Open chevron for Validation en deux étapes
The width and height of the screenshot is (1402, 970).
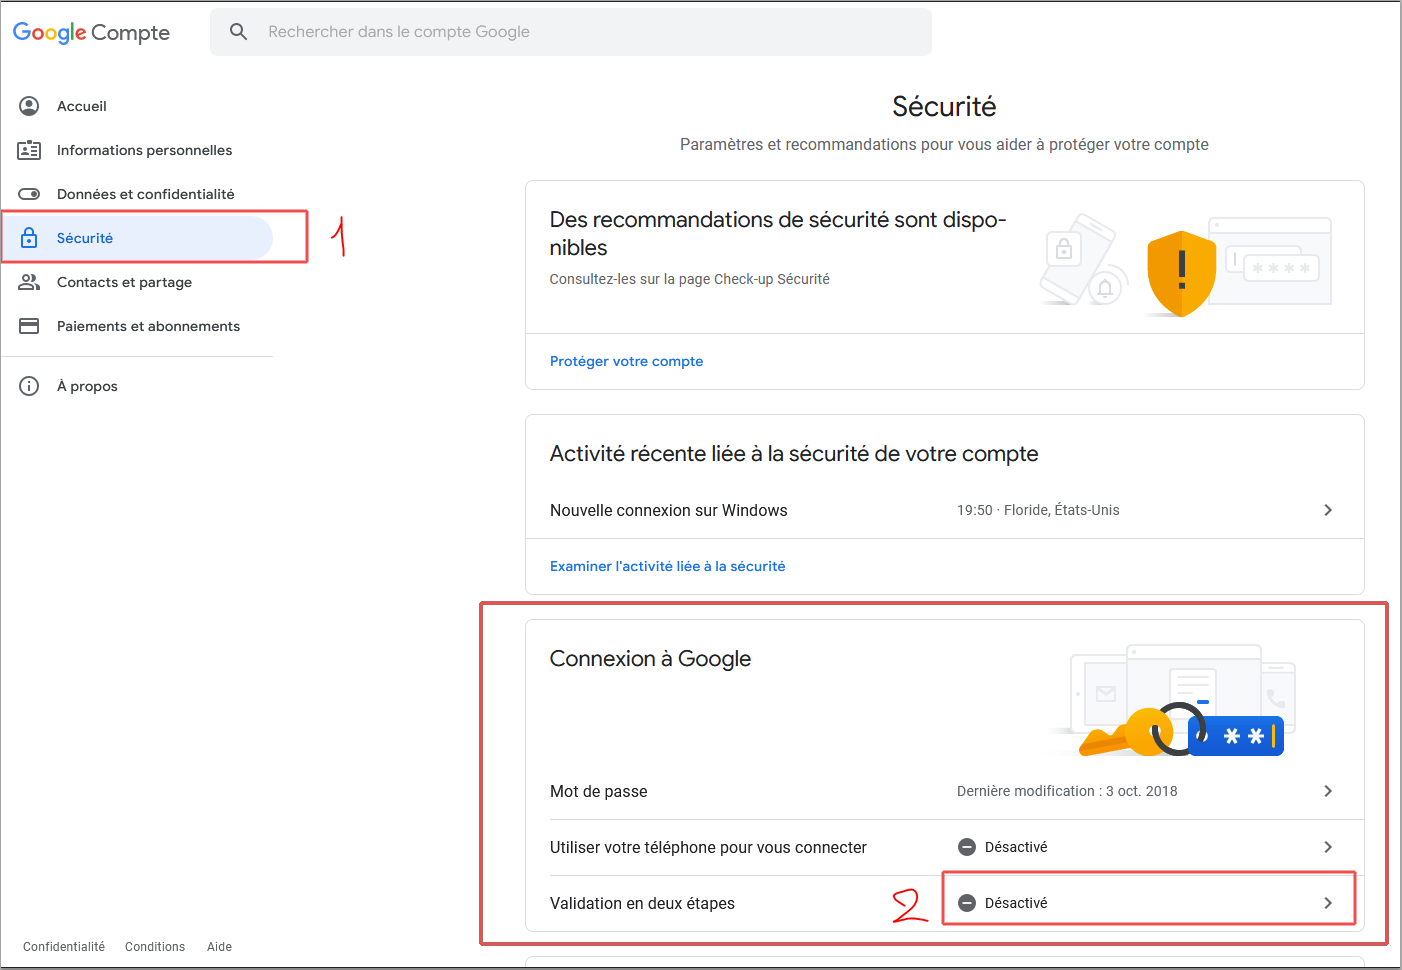(1328, 903)
